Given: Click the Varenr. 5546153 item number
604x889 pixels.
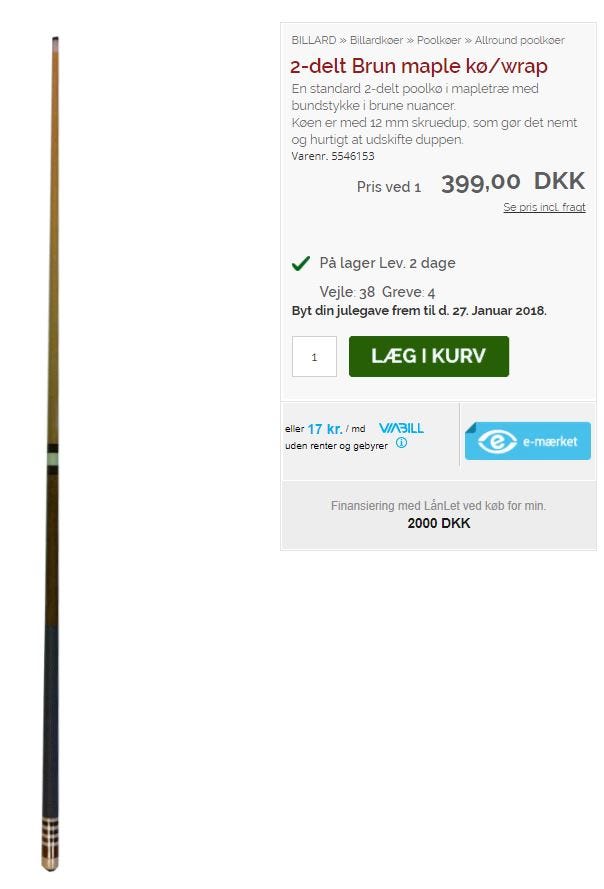Looking at the screenshot, I should (333, 156).
